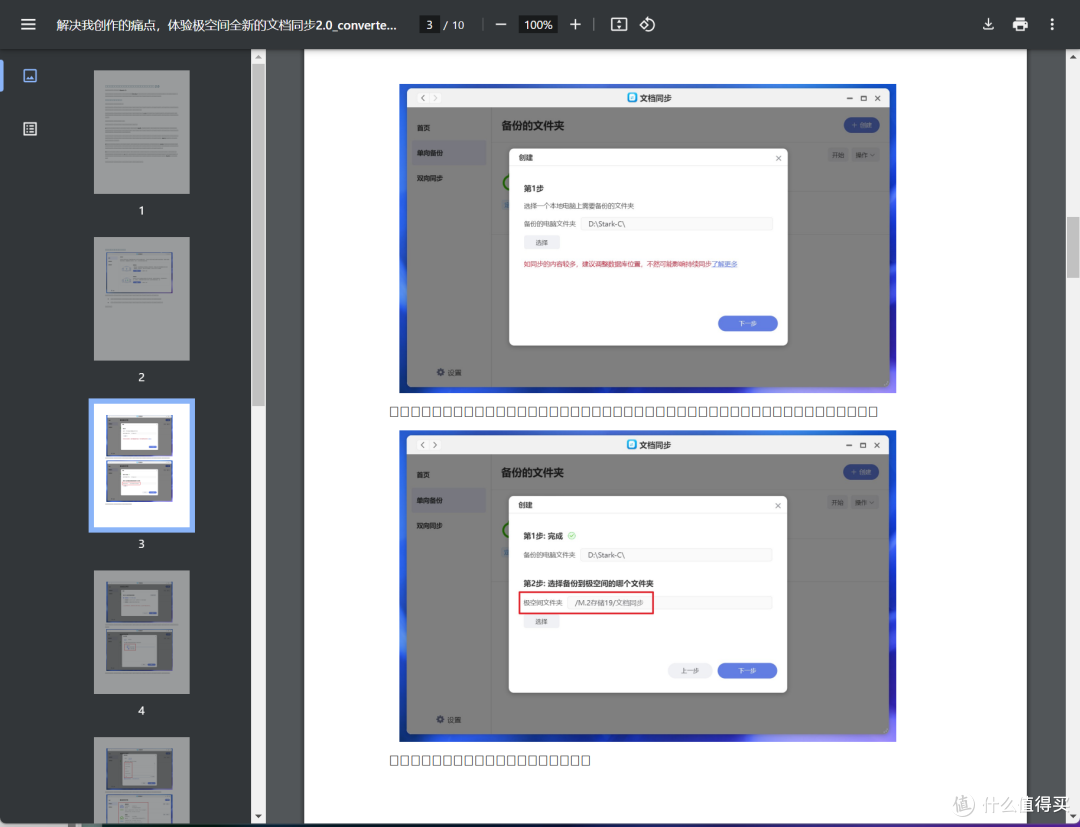Open page 1 thumbnail
1080x827 pixels.
click(142, 132)
